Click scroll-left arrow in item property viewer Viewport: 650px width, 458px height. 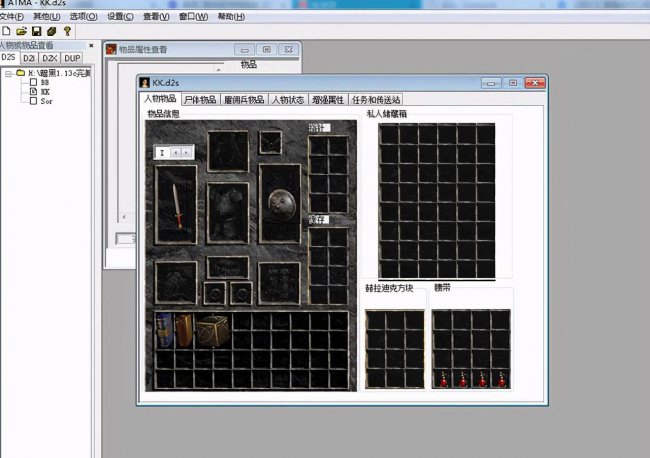[124, 217]
